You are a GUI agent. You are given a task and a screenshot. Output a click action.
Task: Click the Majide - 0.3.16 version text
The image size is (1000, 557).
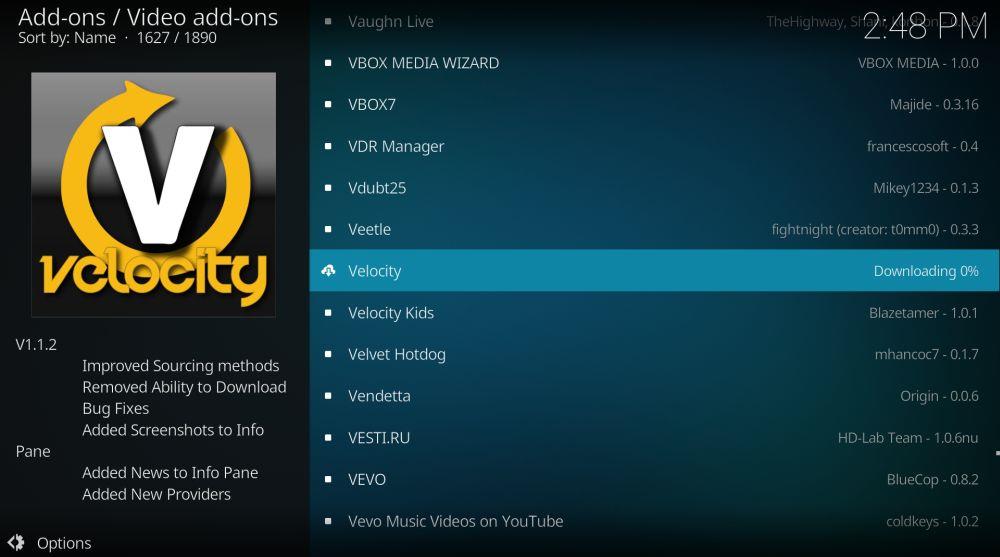point(934,105)
